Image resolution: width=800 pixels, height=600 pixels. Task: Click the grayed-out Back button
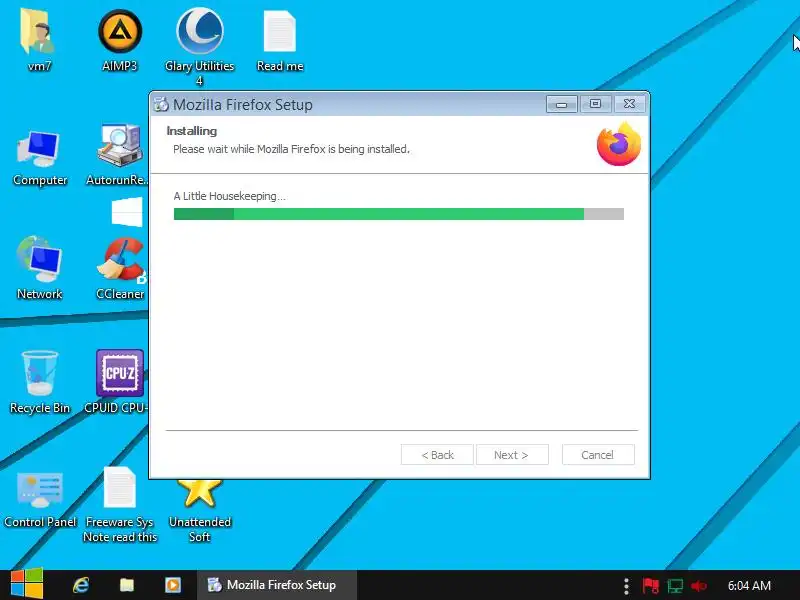click(x=437, y=455)
